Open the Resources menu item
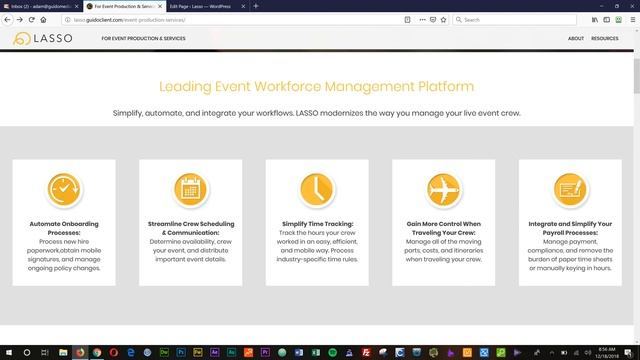Screen dimensions: 640x360 click(604, 38)
